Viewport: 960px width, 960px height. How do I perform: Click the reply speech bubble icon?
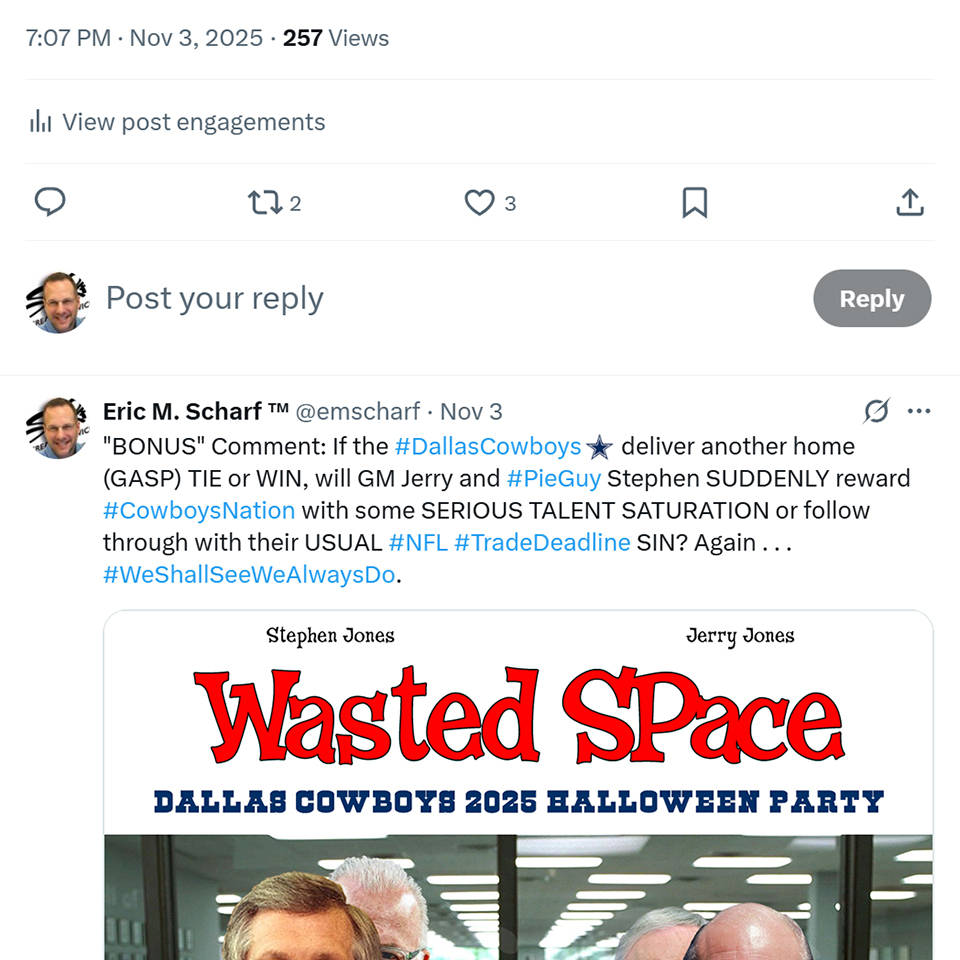50,203
